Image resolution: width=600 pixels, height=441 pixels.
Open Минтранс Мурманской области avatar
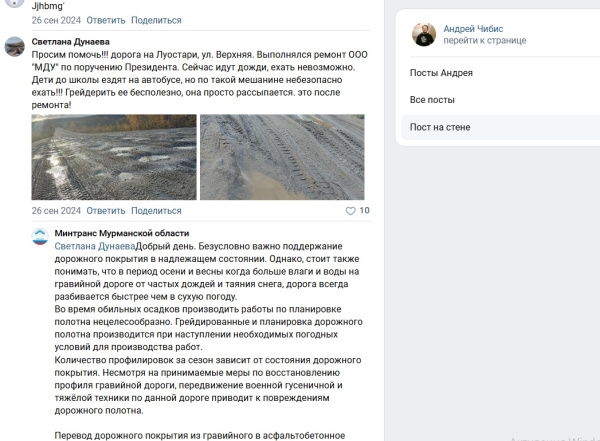click(x=40, y=236)
